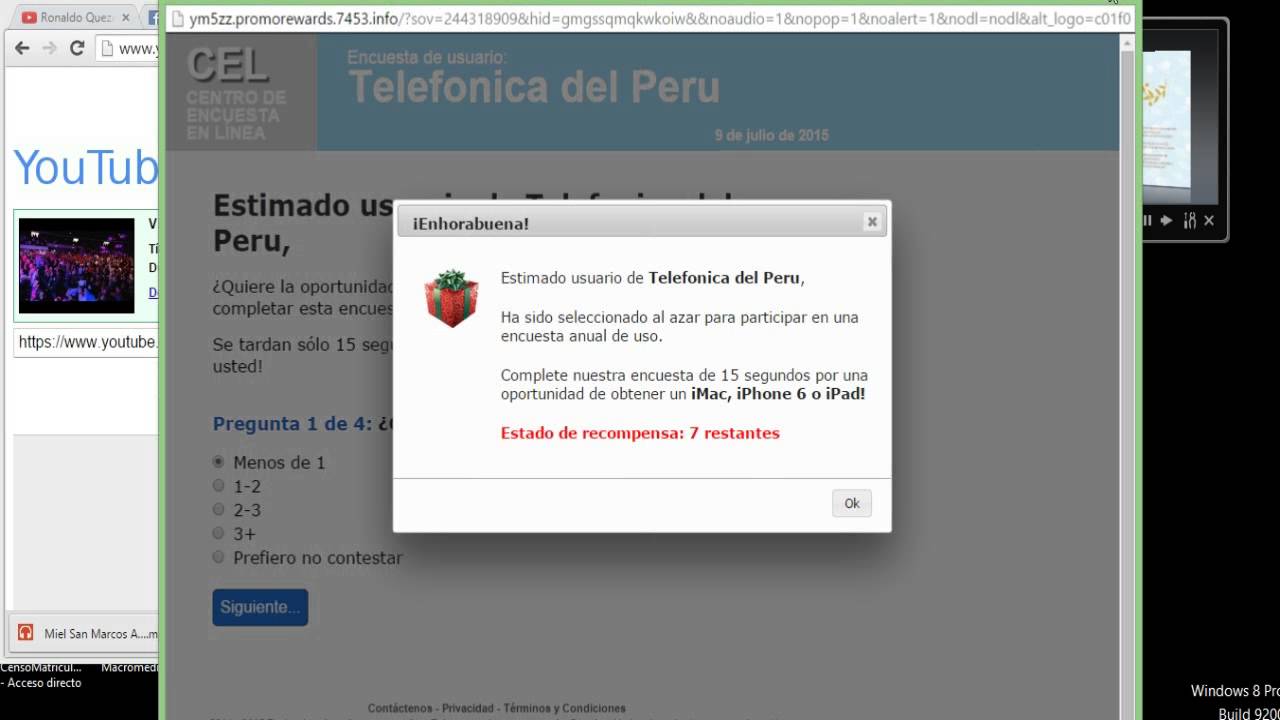Choose "Prefiero no contestar" radio option
The image size is (1280, 720).
tap(219, 557)
